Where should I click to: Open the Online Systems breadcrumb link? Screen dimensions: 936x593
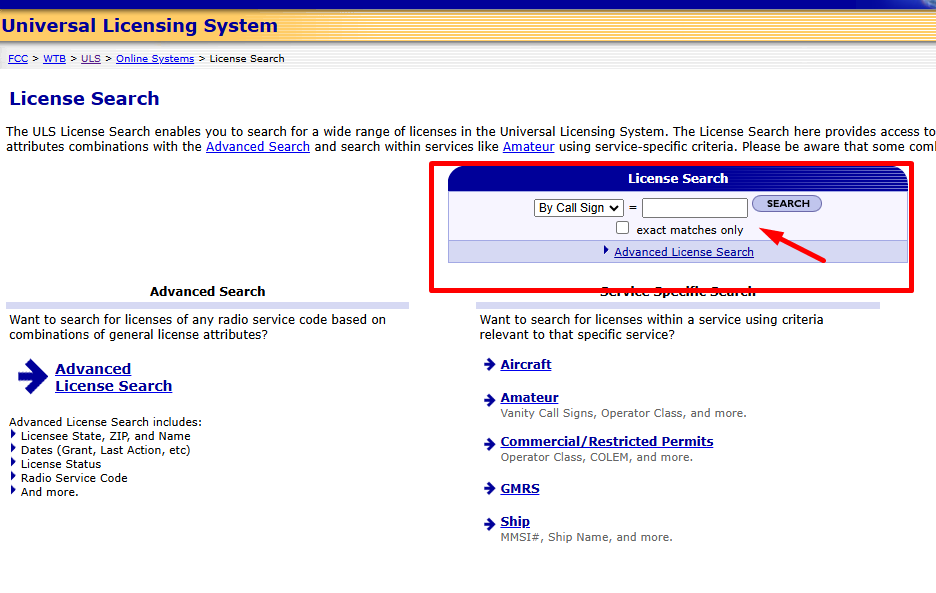coord(155,59)
